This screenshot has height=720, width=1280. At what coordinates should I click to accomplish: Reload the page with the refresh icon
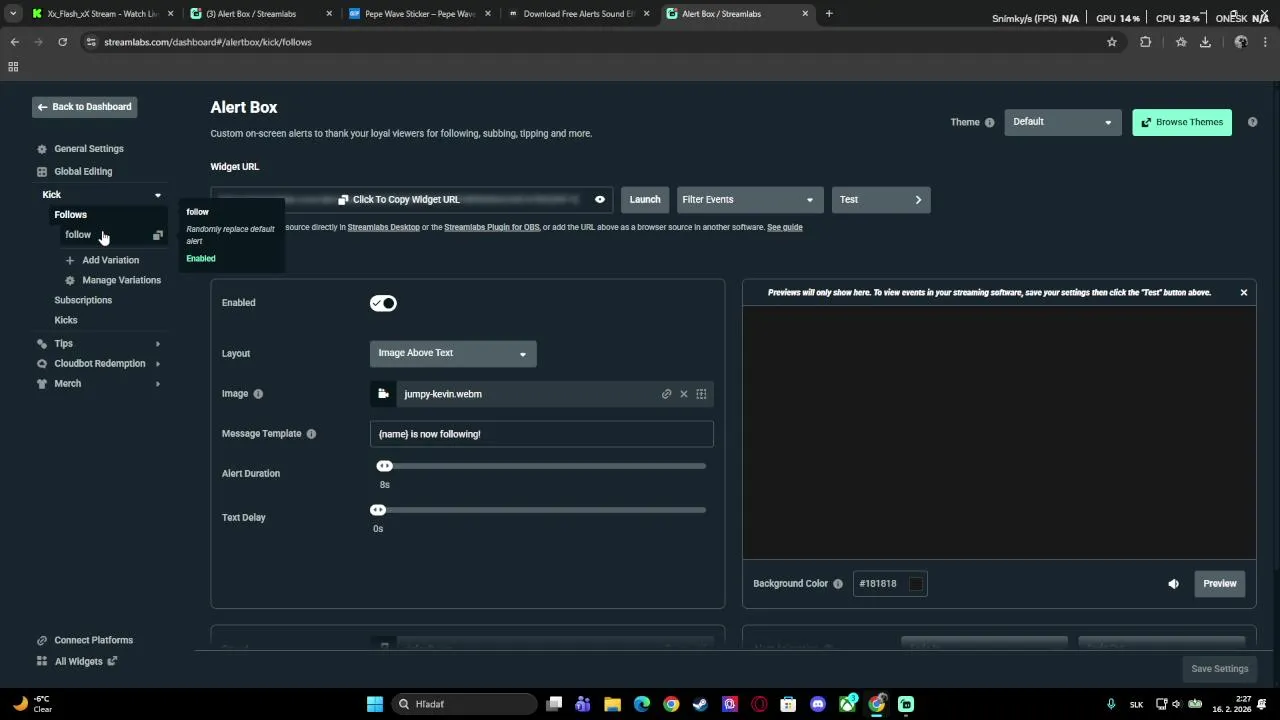[x=62, y=42]
